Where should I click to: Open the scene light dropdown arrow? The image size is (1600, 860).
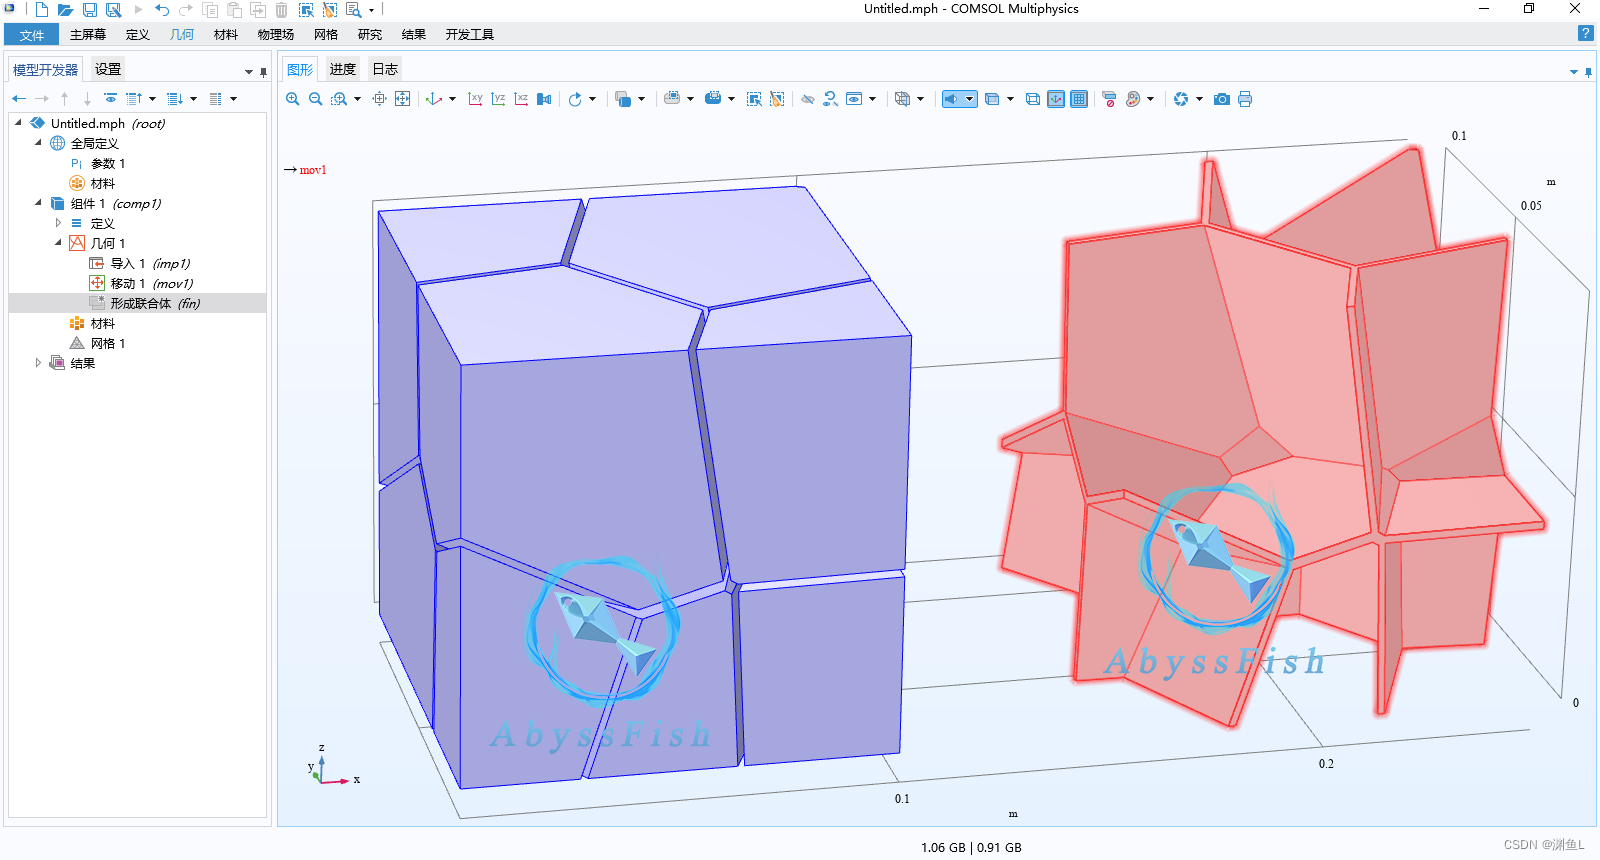tap(969, 99)
